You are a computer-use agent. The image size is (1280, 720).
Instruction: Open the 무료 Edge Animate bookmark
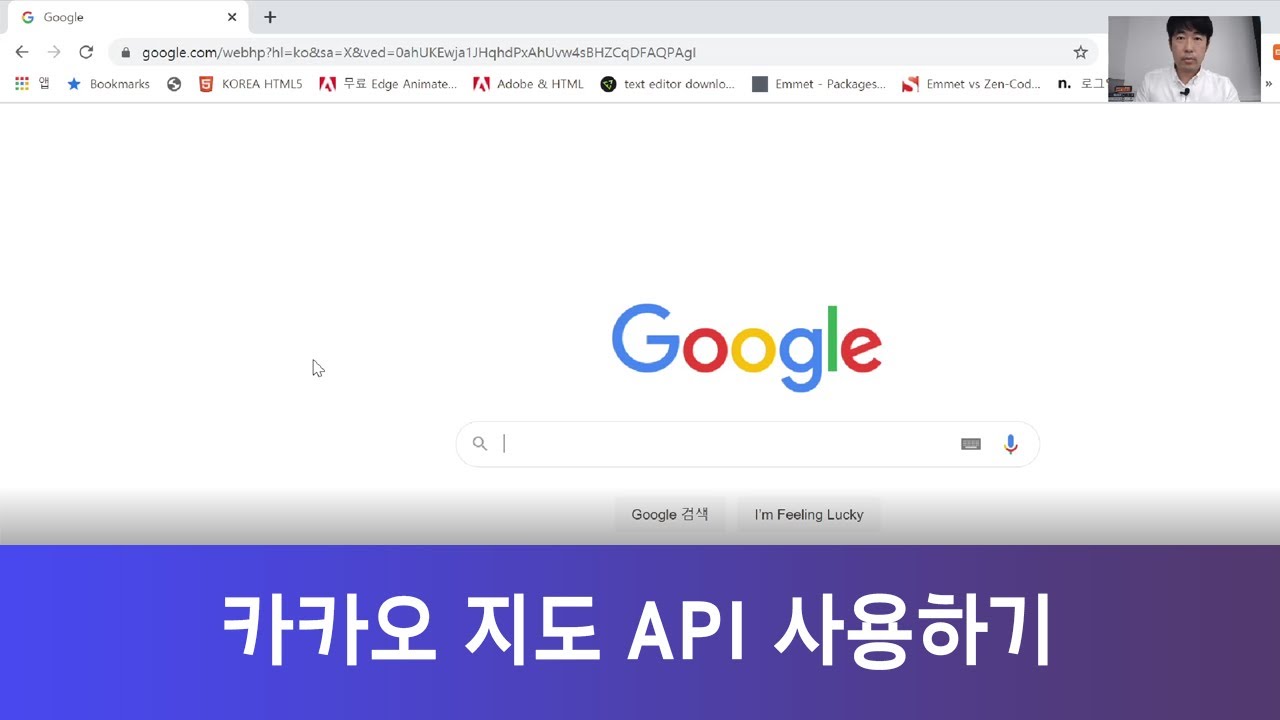point(388,84)
